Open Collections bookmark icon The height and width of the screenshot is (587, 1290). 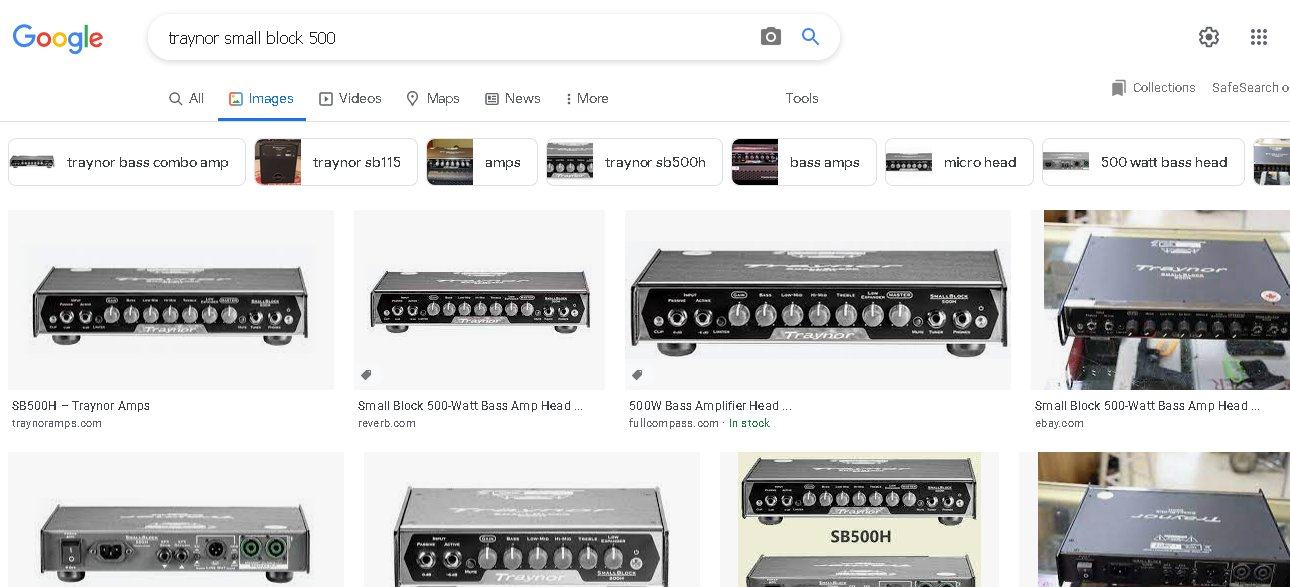pos(1119,88)
